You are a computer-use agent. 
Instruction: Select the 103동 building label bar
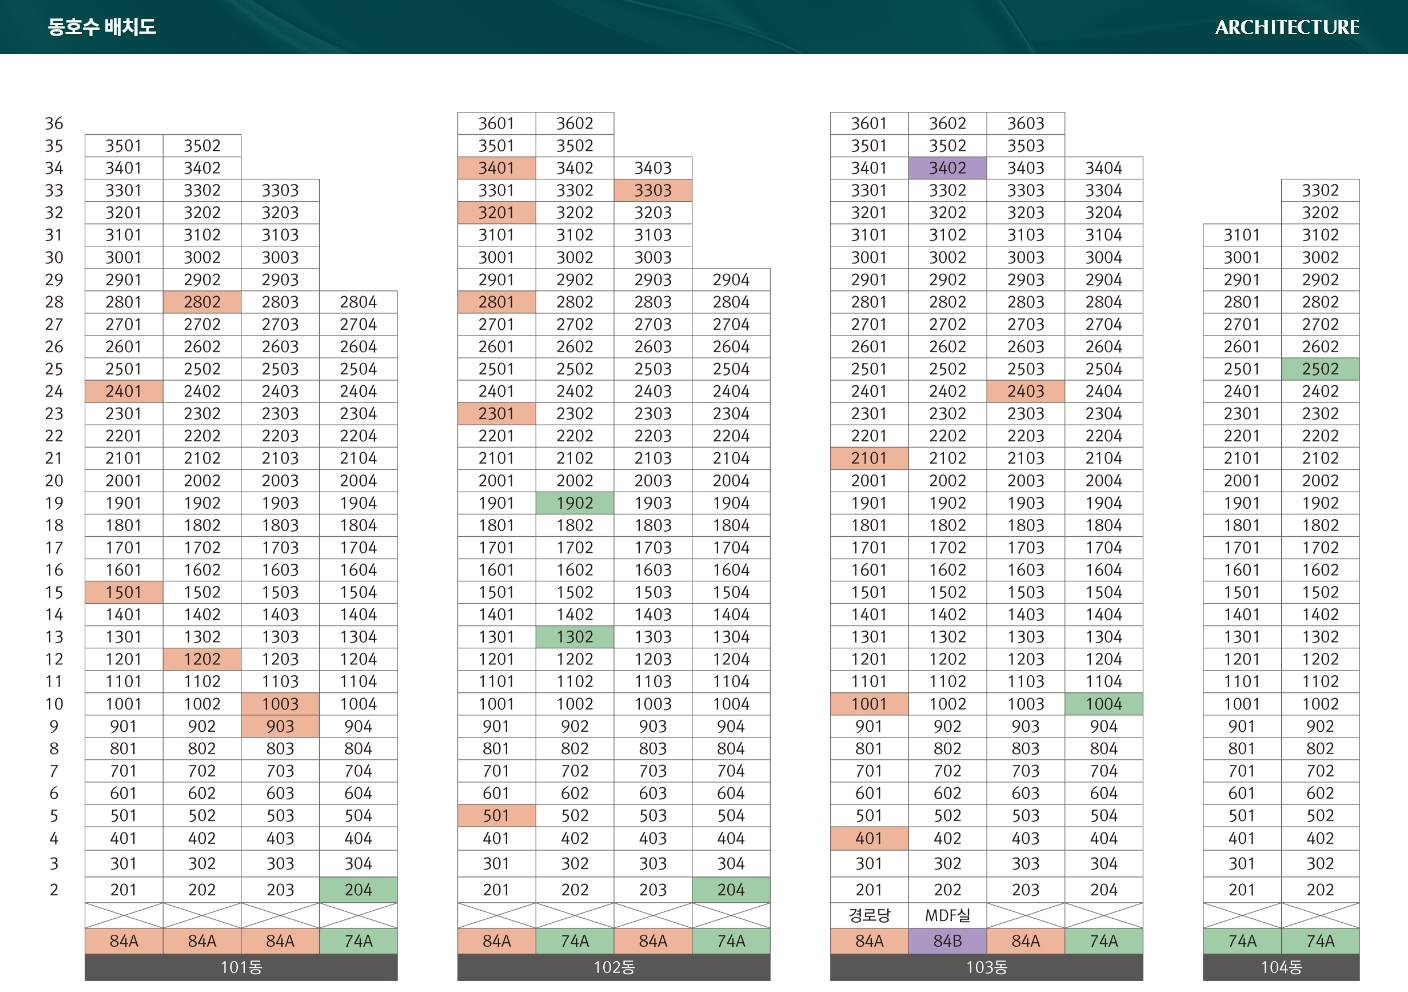987,967
